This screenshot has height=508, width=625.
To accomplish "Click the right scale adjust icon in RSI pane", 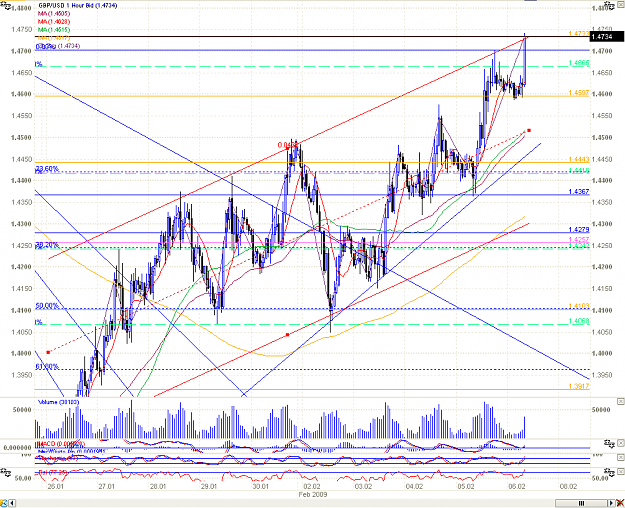I will 609,472.
